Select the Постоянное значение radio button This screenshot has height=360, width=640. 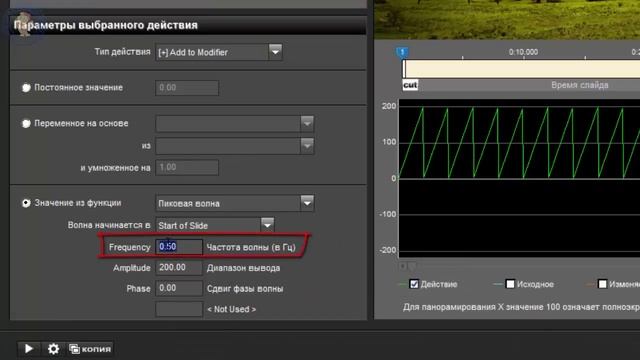click(26, 88)
